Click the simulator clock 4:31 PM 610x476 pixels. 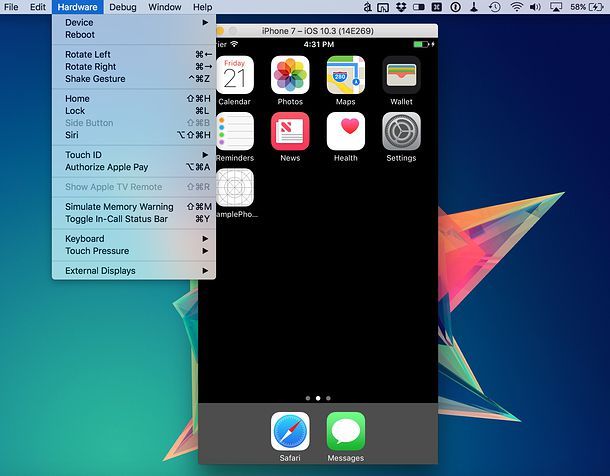click(x=319, y=44)
